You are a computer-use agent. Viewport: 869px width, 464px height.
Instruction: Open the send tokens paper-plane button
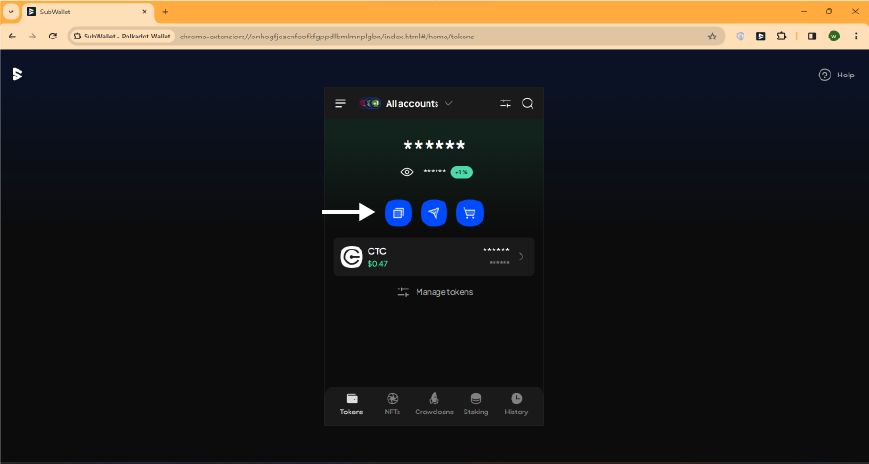pyautogui.click(x=434, y=213)
